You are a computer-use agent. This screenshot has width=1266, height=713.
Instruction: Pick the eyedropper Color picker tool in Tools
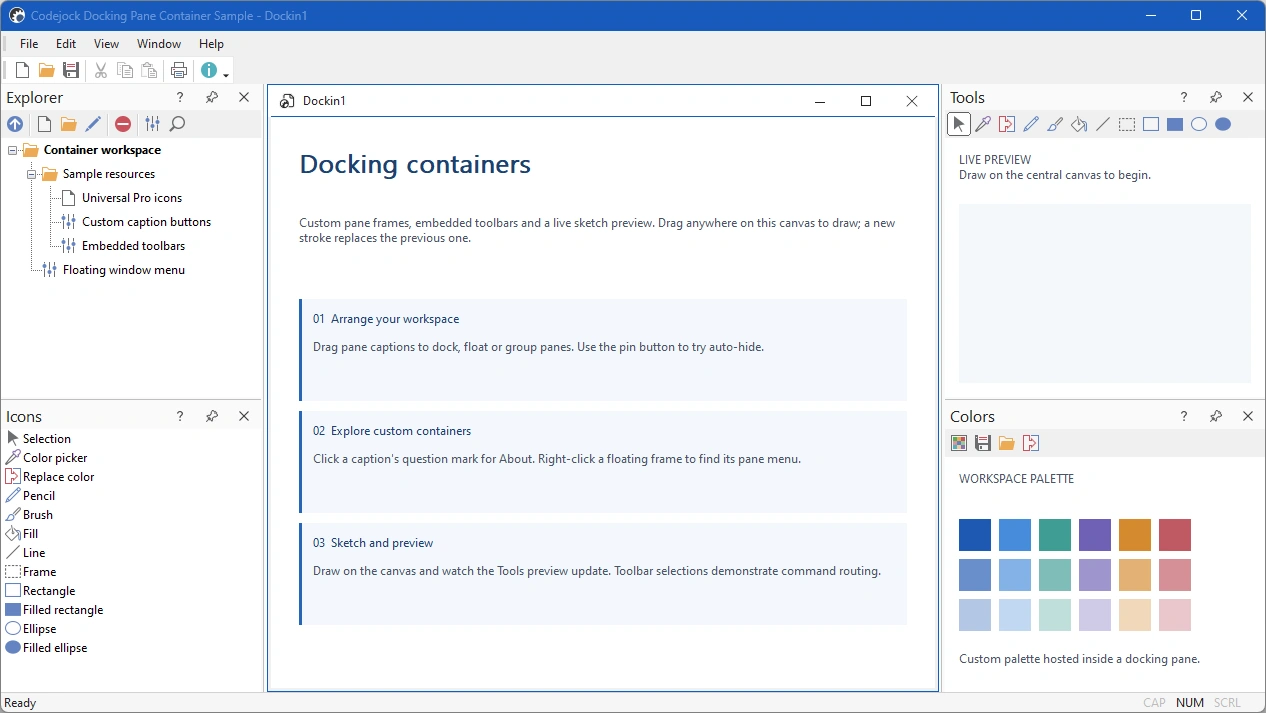tap(983, 124)
